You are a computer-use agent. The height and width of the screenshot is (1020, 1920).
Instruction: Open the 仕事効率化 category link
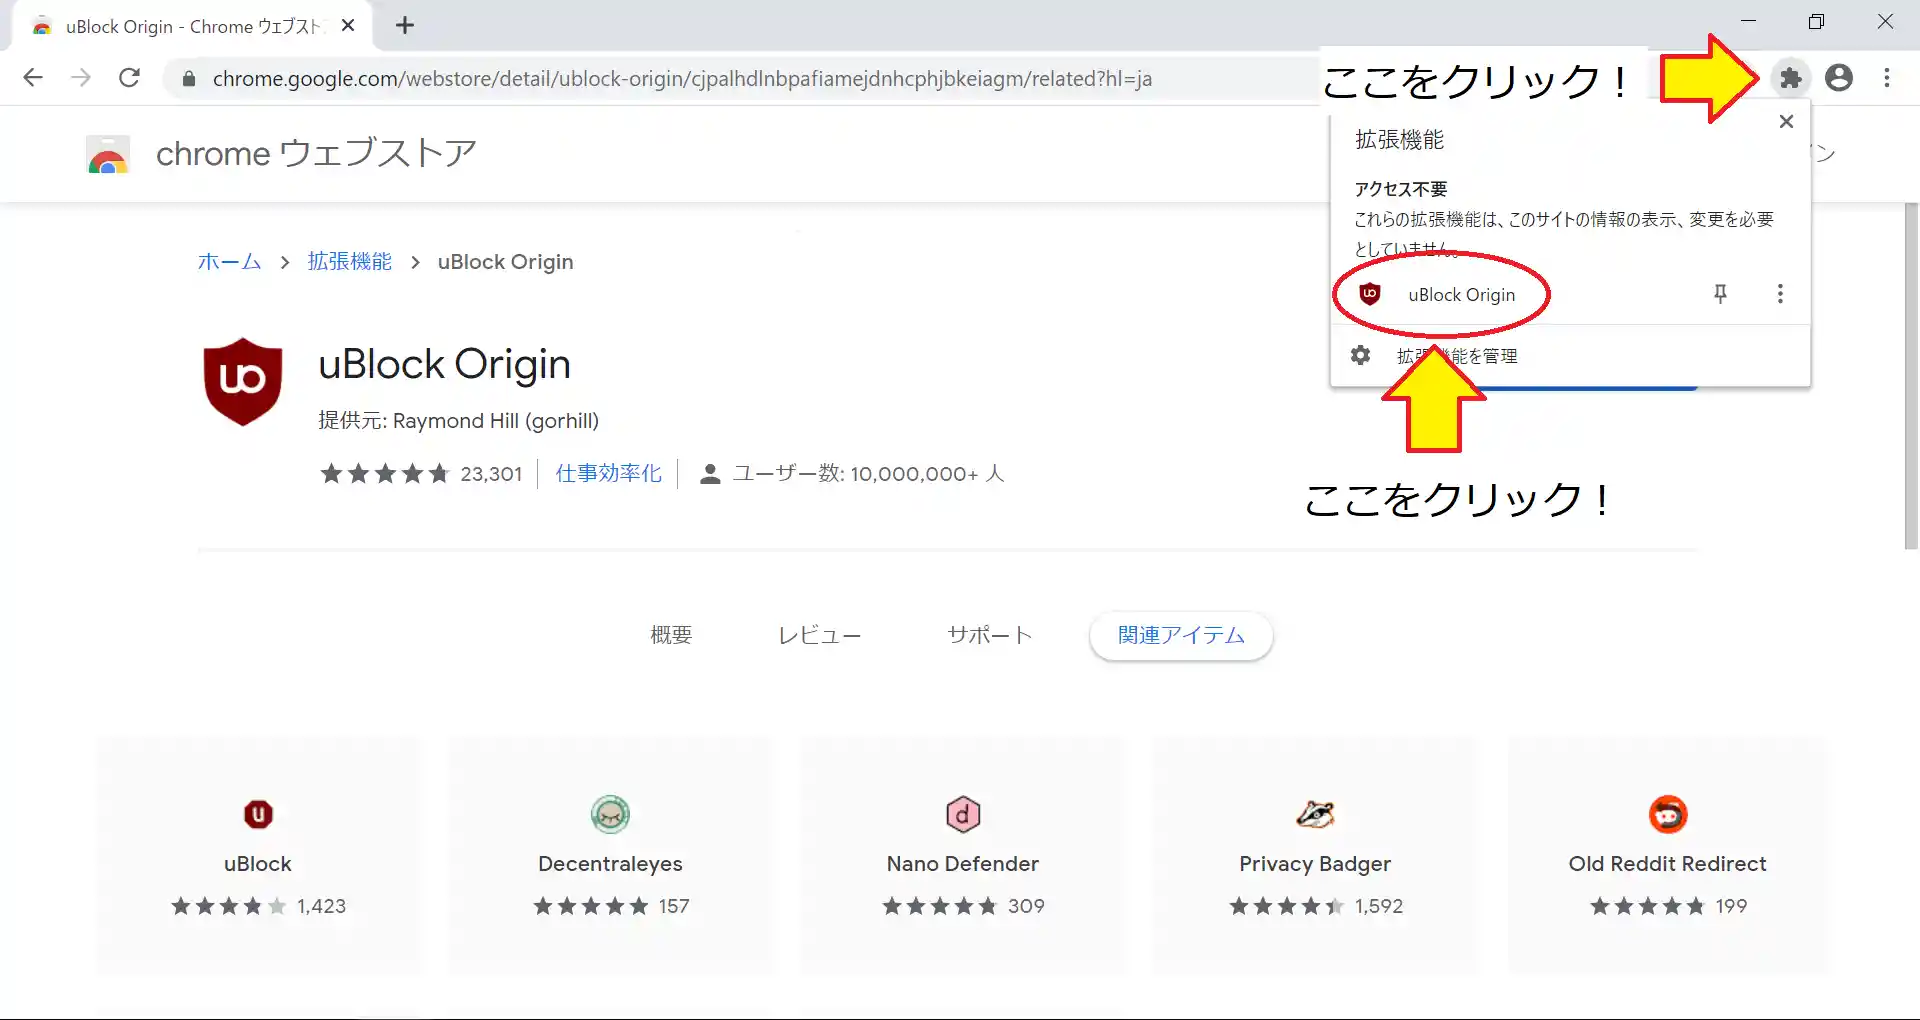point(608,474)
